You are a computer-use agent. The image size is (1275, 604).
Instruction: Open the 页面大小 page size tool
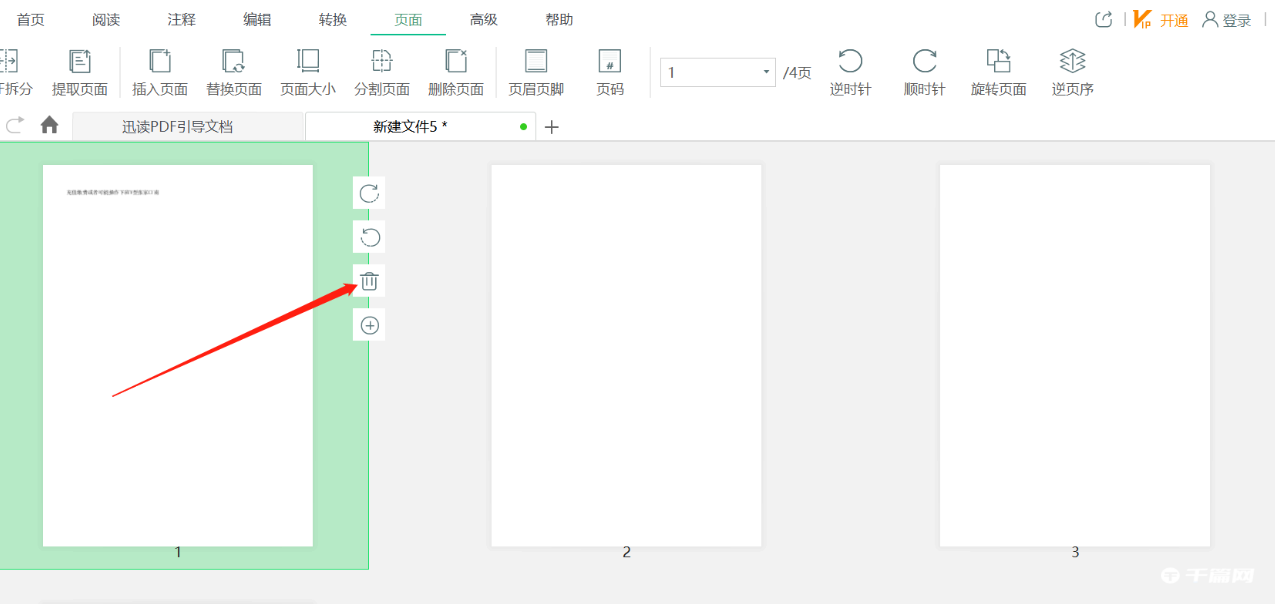(308, 62)
